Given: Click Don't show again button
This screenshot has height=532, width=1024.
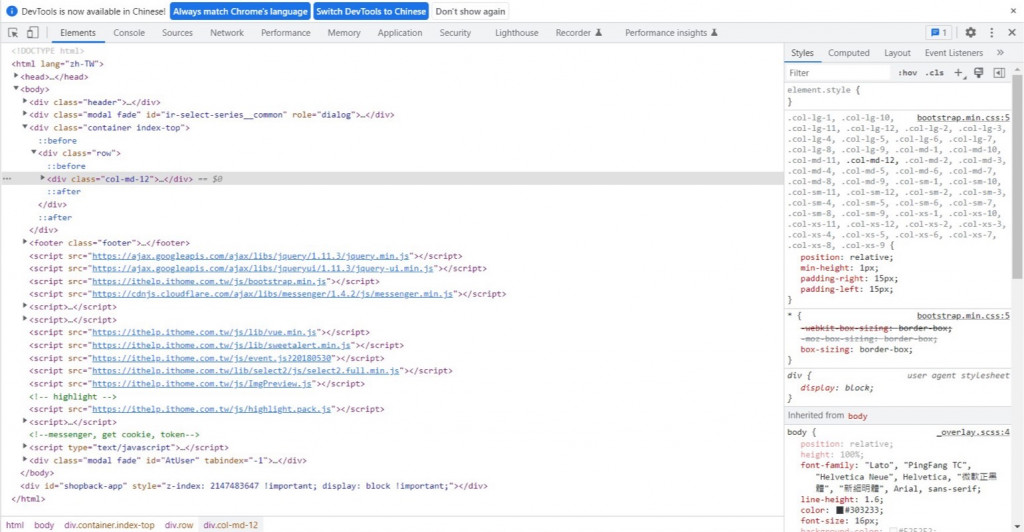Looking at the screenshot, I should pyautogui.click(x=470, y=11).
